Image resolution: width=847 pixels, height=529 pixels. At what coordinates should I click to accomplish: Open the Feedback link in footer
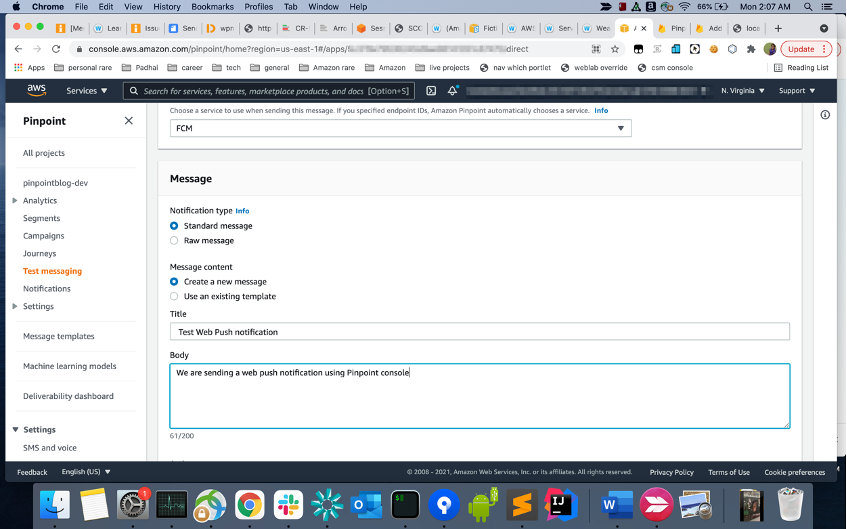coord(32,472)
